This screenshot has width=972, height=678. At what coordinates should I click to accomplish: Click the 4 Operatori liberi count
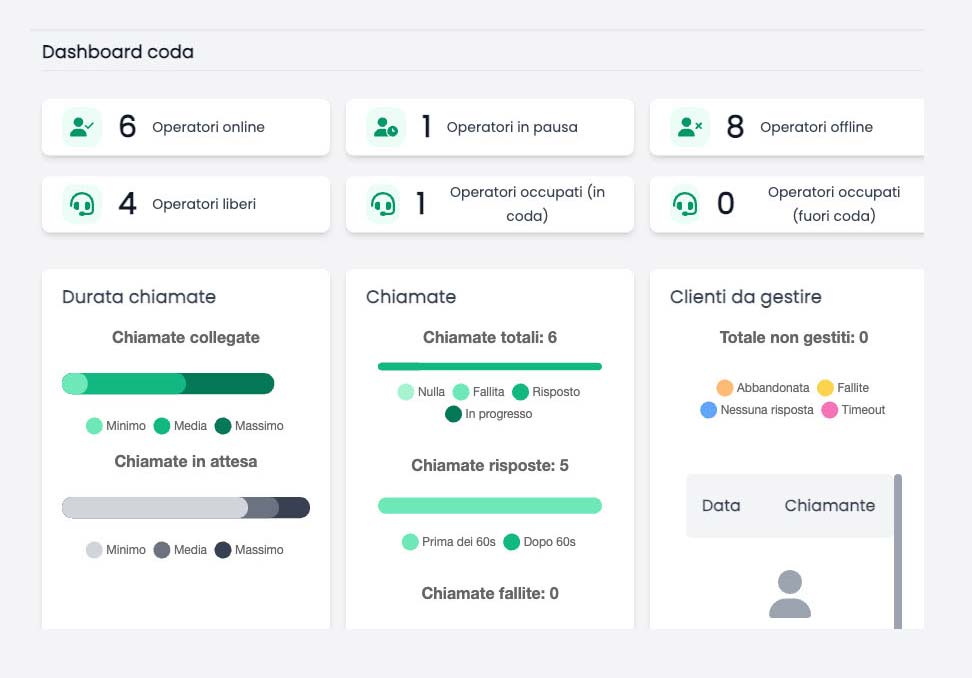click(127, 204)
